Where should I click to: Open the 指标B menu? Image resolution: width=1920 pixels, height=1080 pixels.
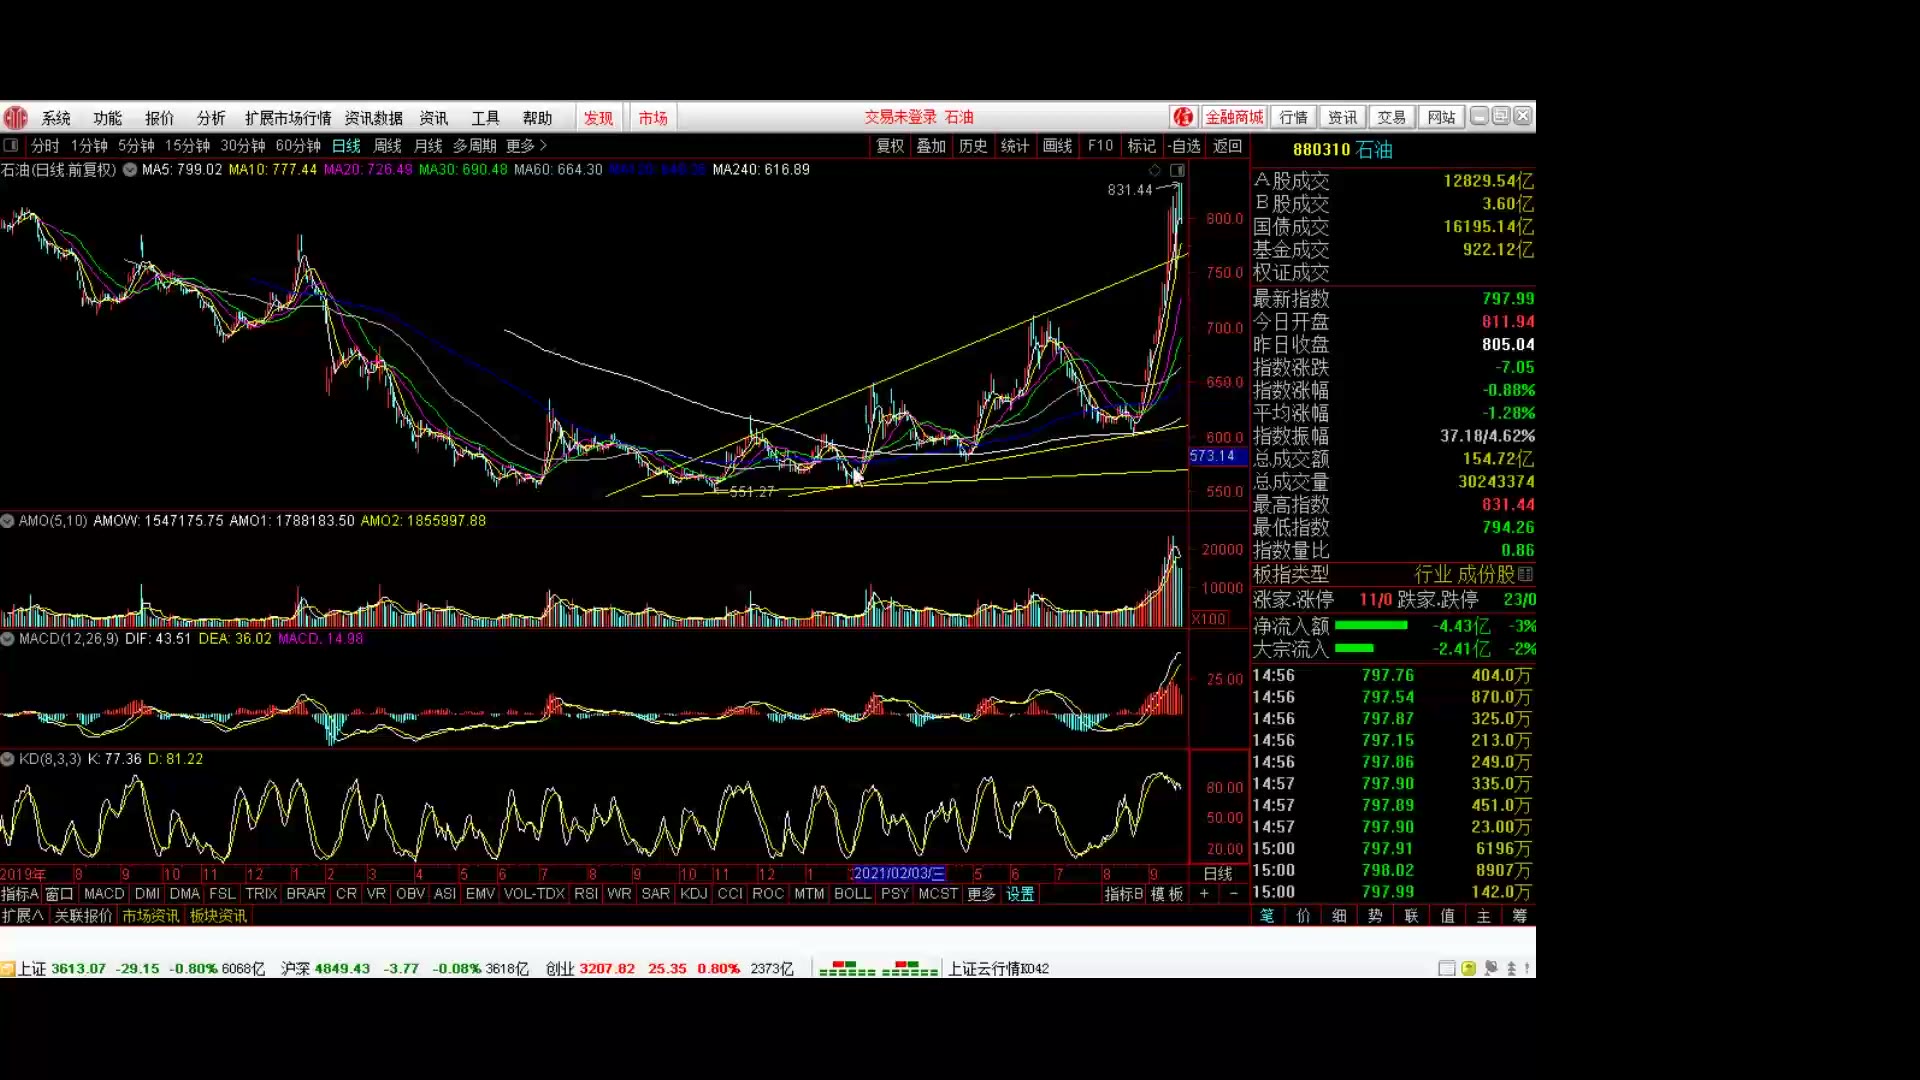pos(1124,894)
